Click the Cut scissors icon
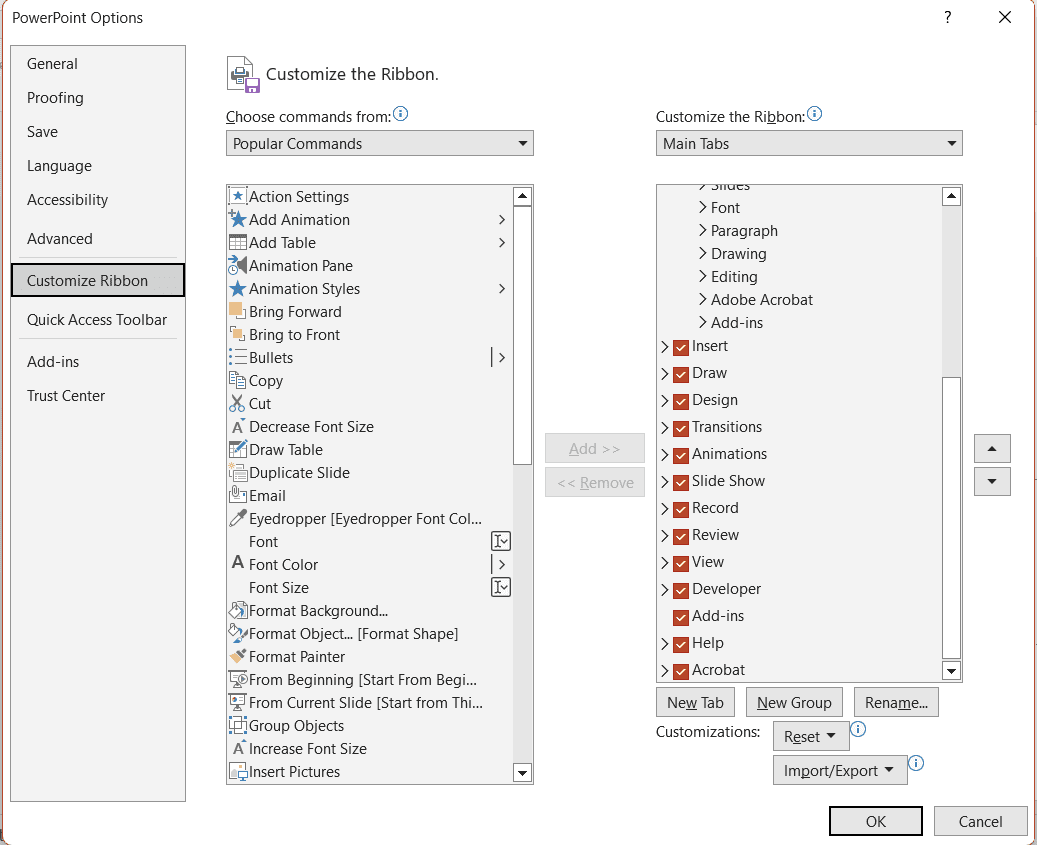The image size is (1037, 845). pyautogui.click(x=237, y=404)
